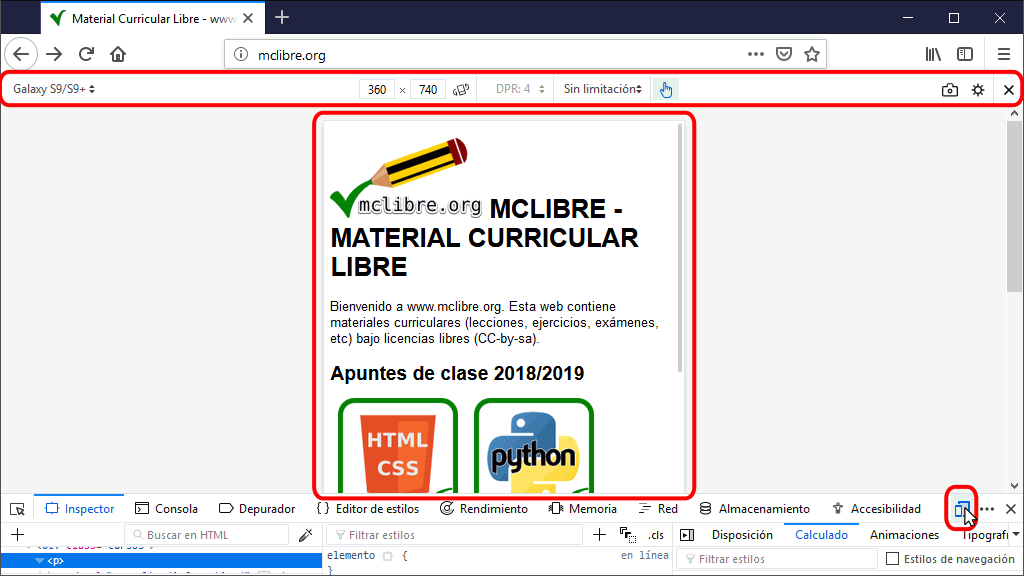1024x576 pixels.
Task: Switch to the Inspector tab
Action: pos(79,509)
